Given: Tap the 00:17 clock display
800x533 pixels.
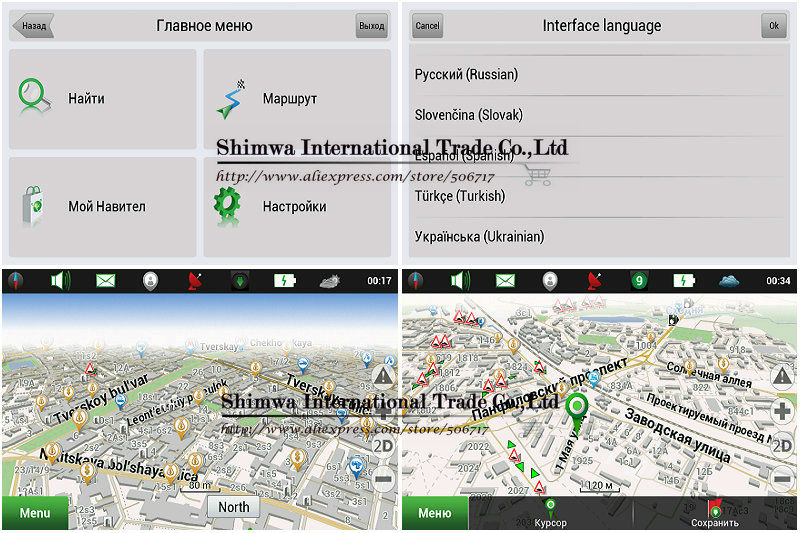Looking at the screenshot, I should [379, 281].
